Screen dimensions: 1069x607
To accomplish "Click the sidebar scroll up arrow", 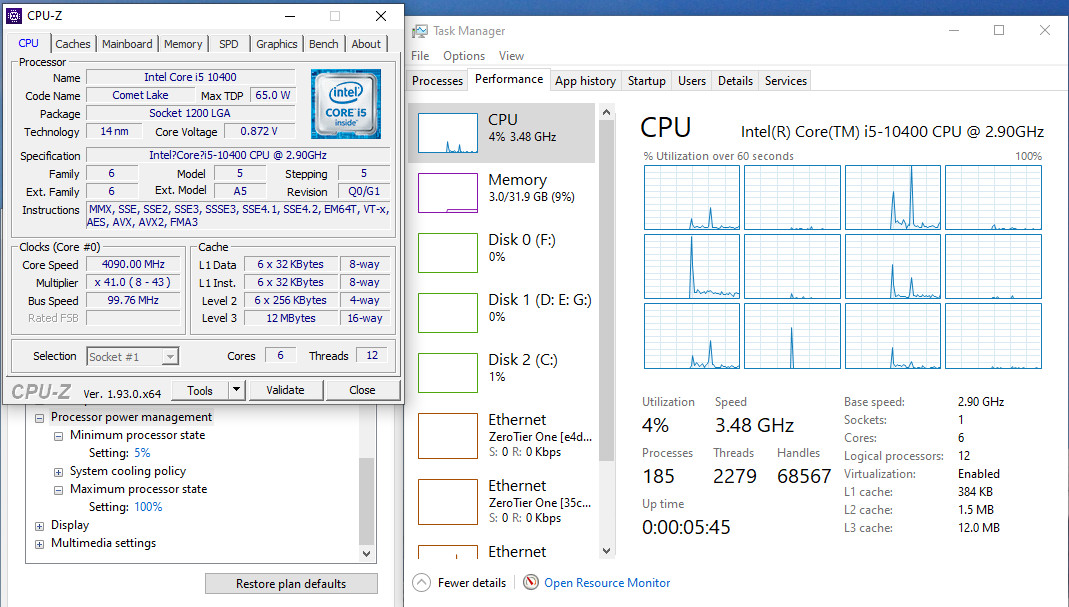I will pyautogui.click(x=606, y=112).
